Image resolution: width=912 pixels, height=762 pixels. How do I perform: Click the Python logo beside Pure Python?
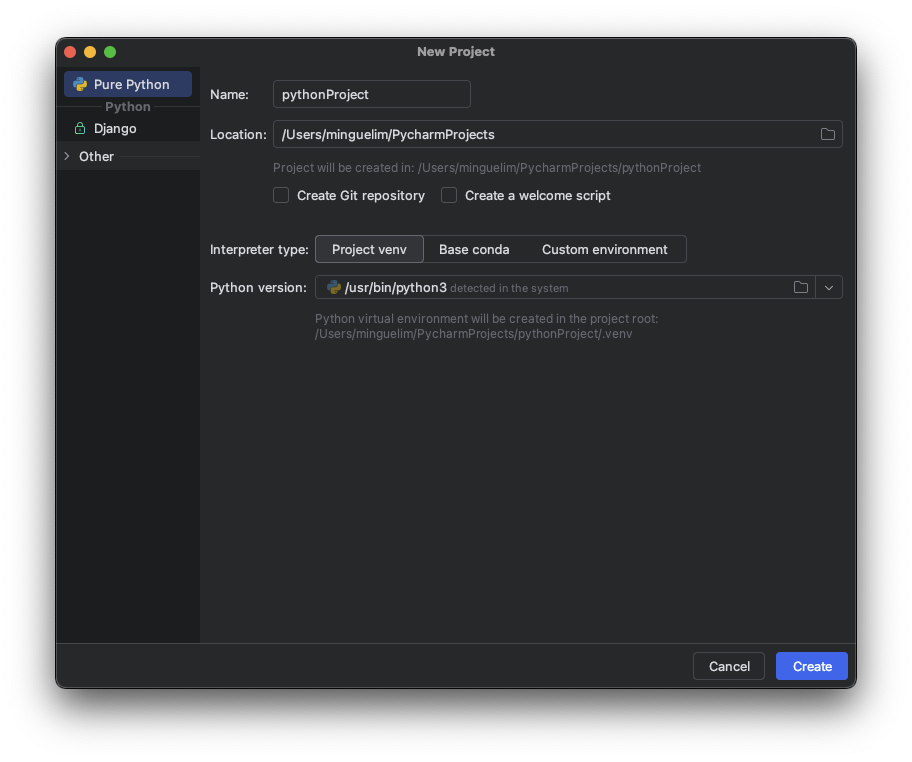[80, 84]
